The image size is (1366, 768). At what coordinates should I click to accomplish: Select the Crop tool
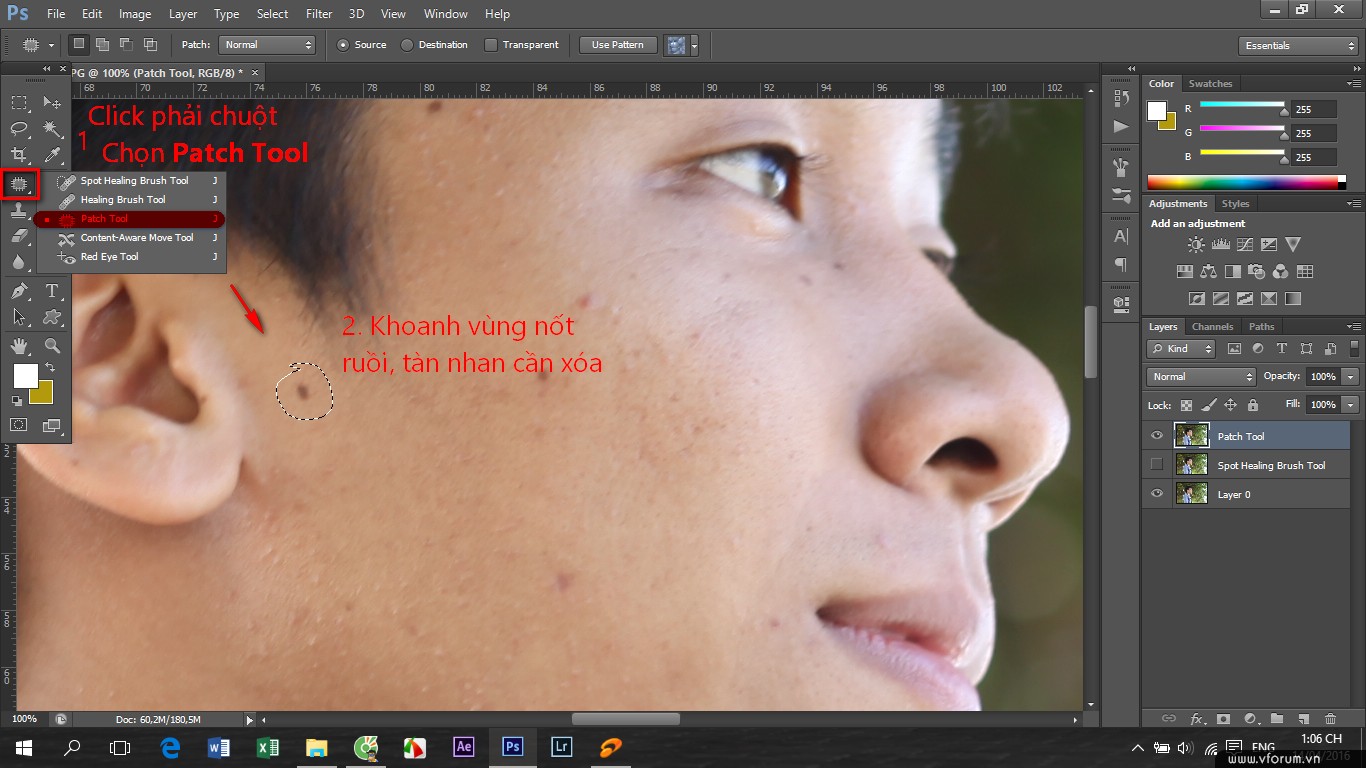pyautogui.click(x=19, y=155)
